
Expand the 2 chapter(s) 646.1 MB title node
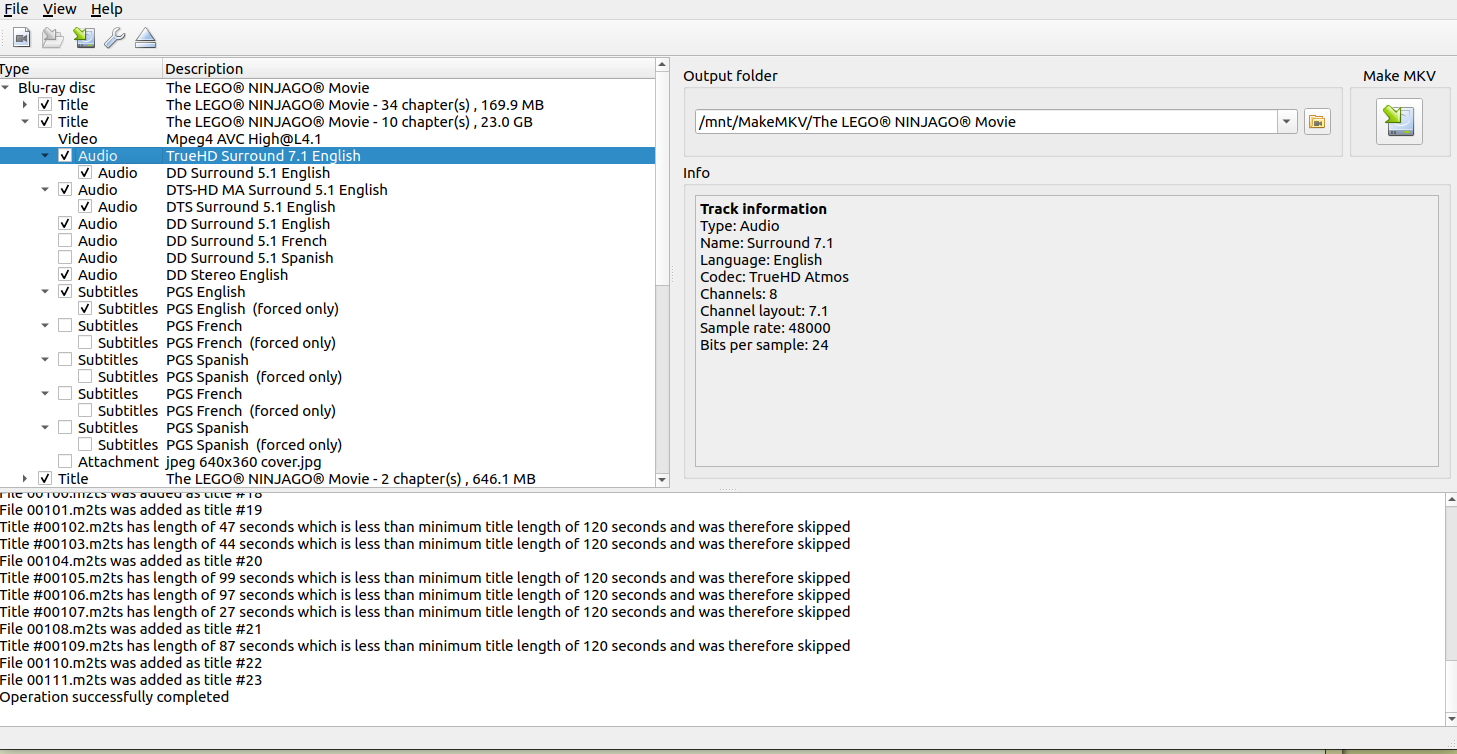pyautogui.click(x=26, y=479)
